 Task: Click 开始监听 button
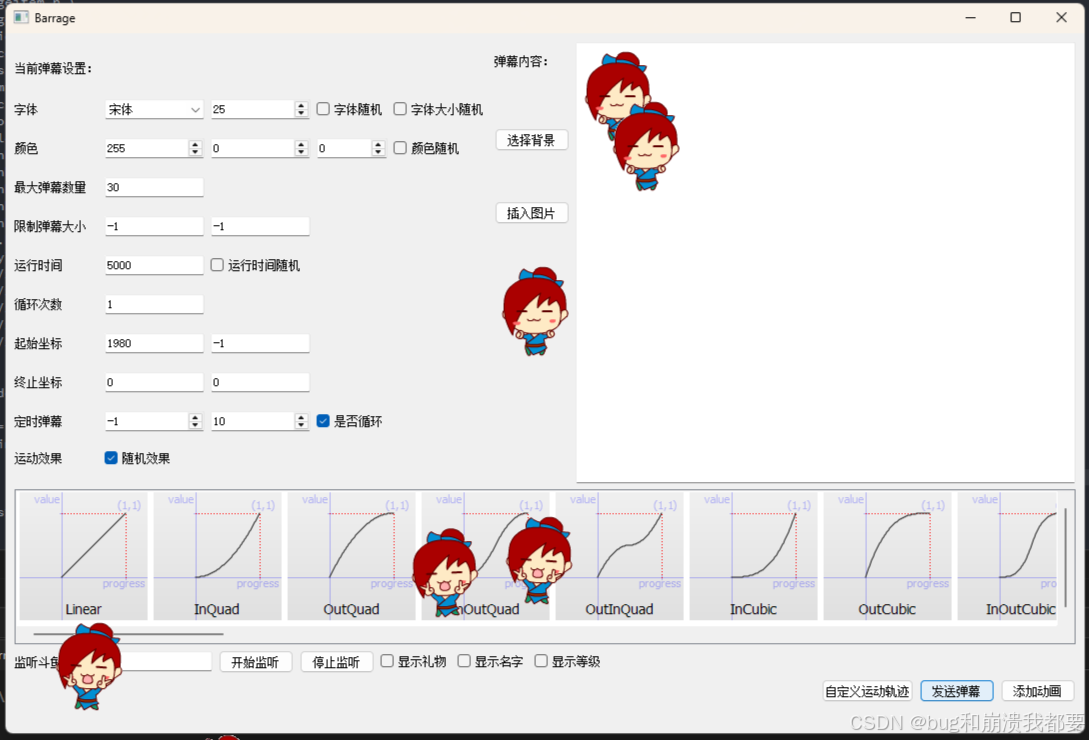256,662
